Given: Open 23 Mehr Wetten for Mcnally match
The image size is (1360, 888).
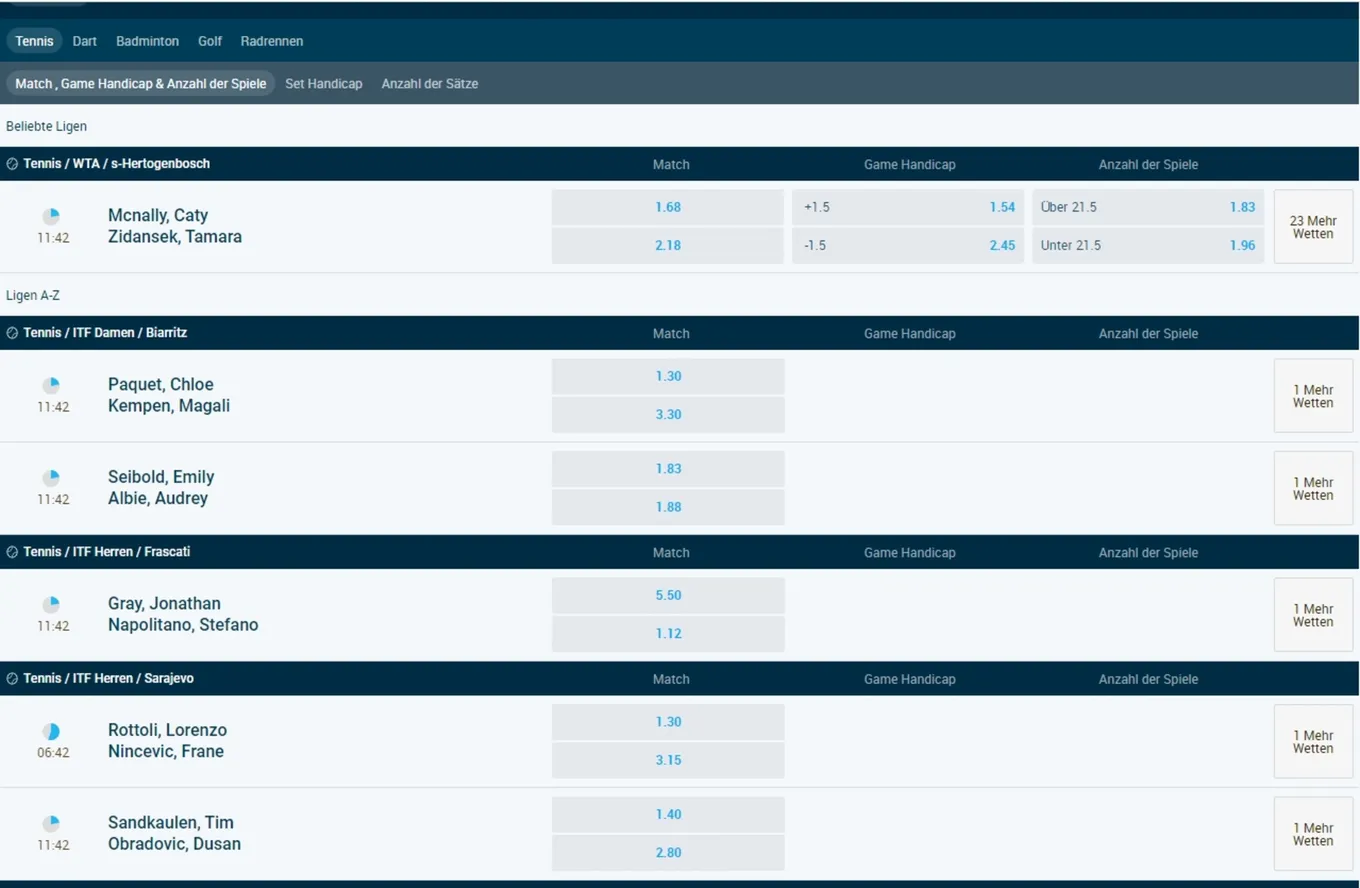Looking at the screenshot, I should [1313, 227].
